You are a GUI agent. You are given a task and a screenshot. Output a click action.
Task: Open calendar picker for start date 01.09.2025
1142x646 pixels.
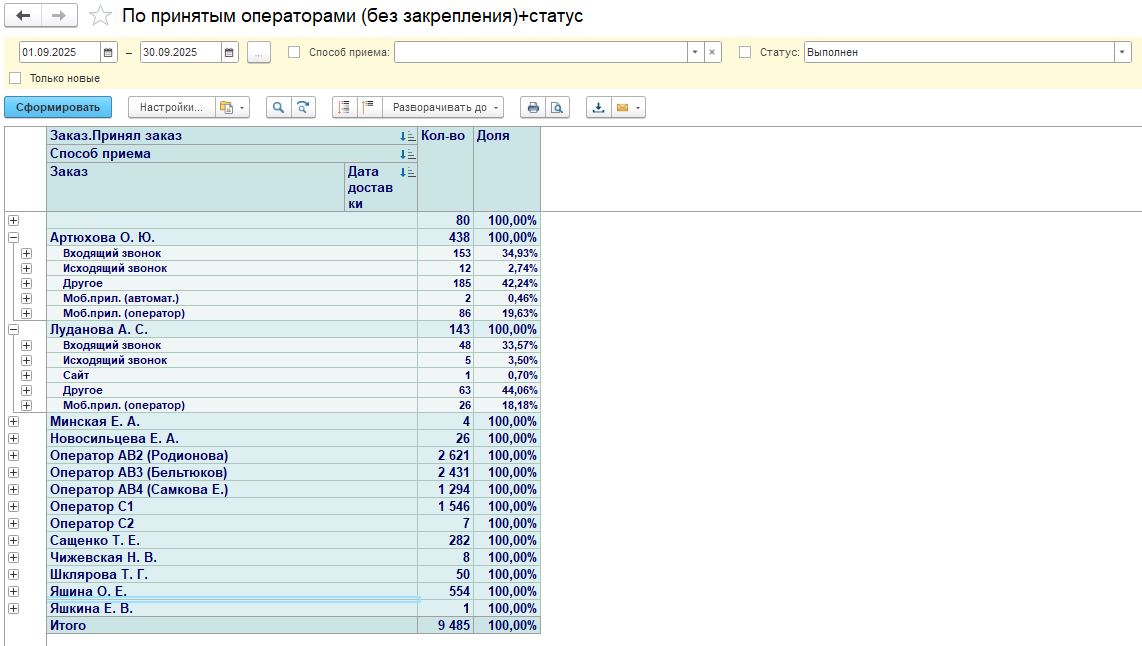click(109, 52)
